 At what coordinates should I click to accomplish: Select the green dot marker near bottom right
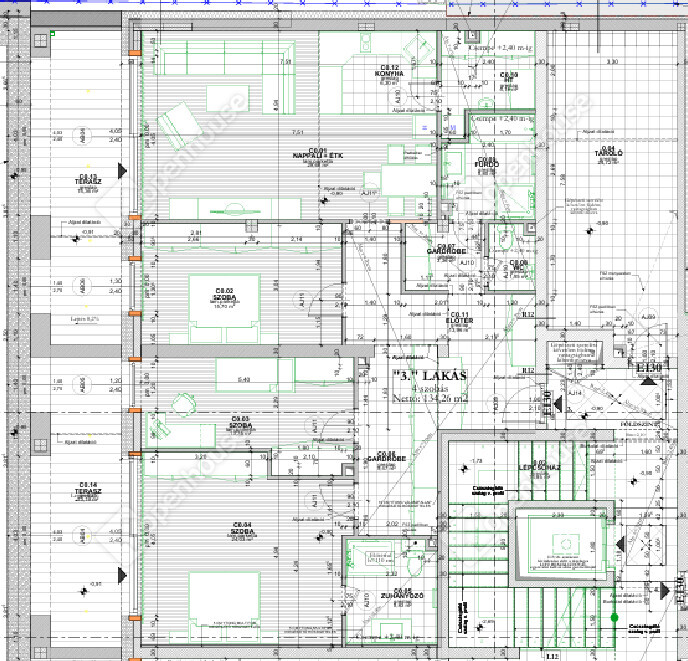612,617
